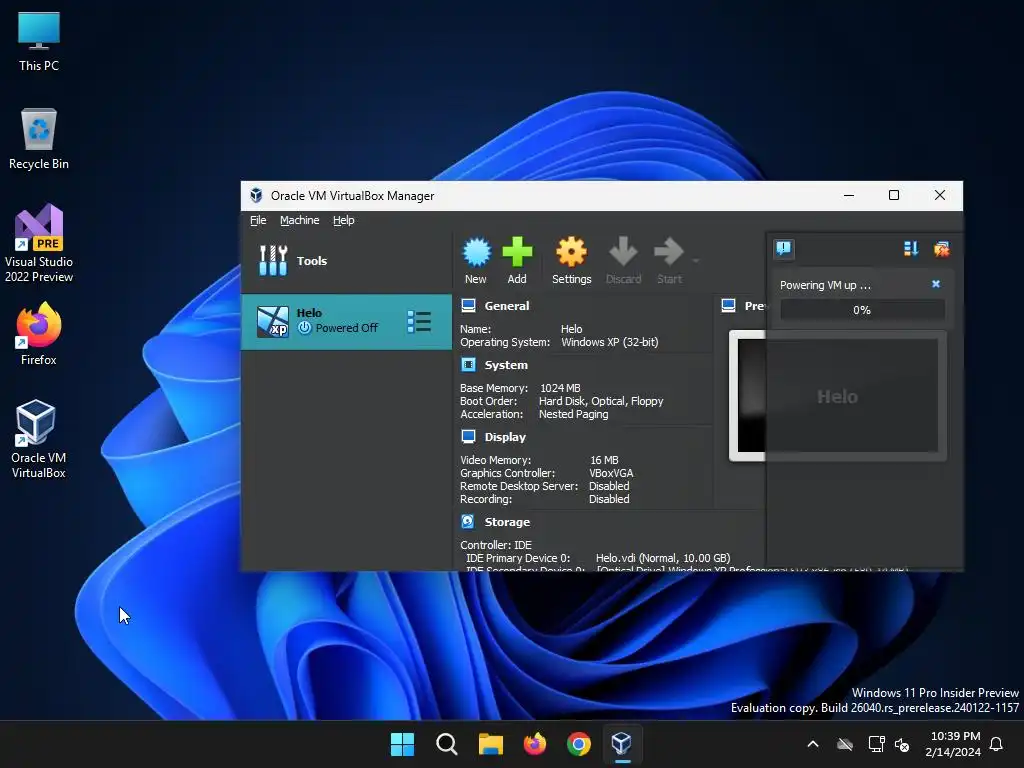The width and height of the screenshot is (1024, 768).
Task: Click the General section header
Action: [x=507, y=306]
